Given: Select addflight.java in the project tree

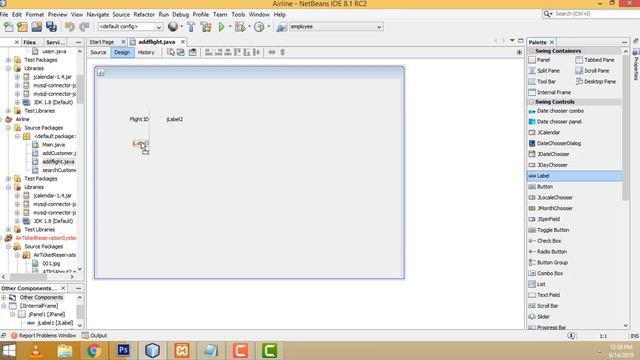Looking at the screenshot, I should (58, 162).
